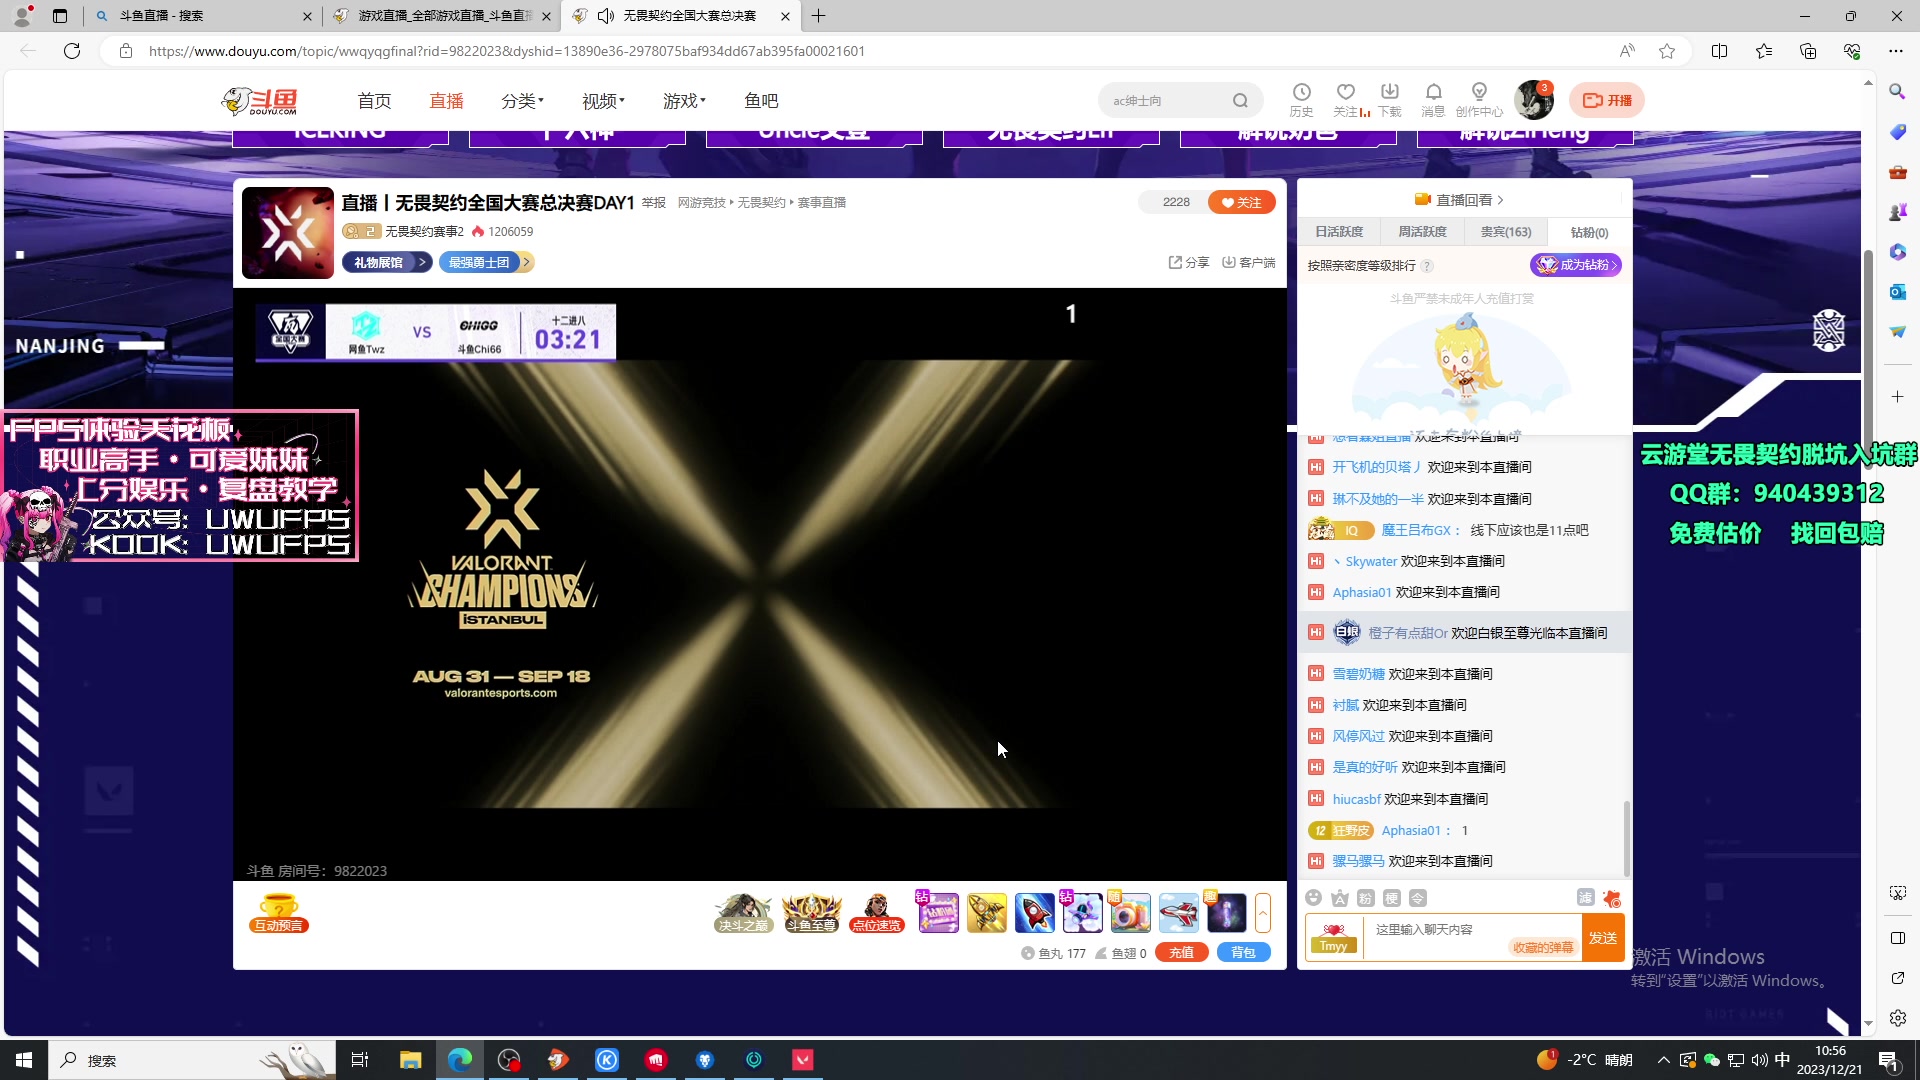Viewport: 1920px width, 1080px height.
Task: Open the Windows Start button
Action: coord(24,1060)
